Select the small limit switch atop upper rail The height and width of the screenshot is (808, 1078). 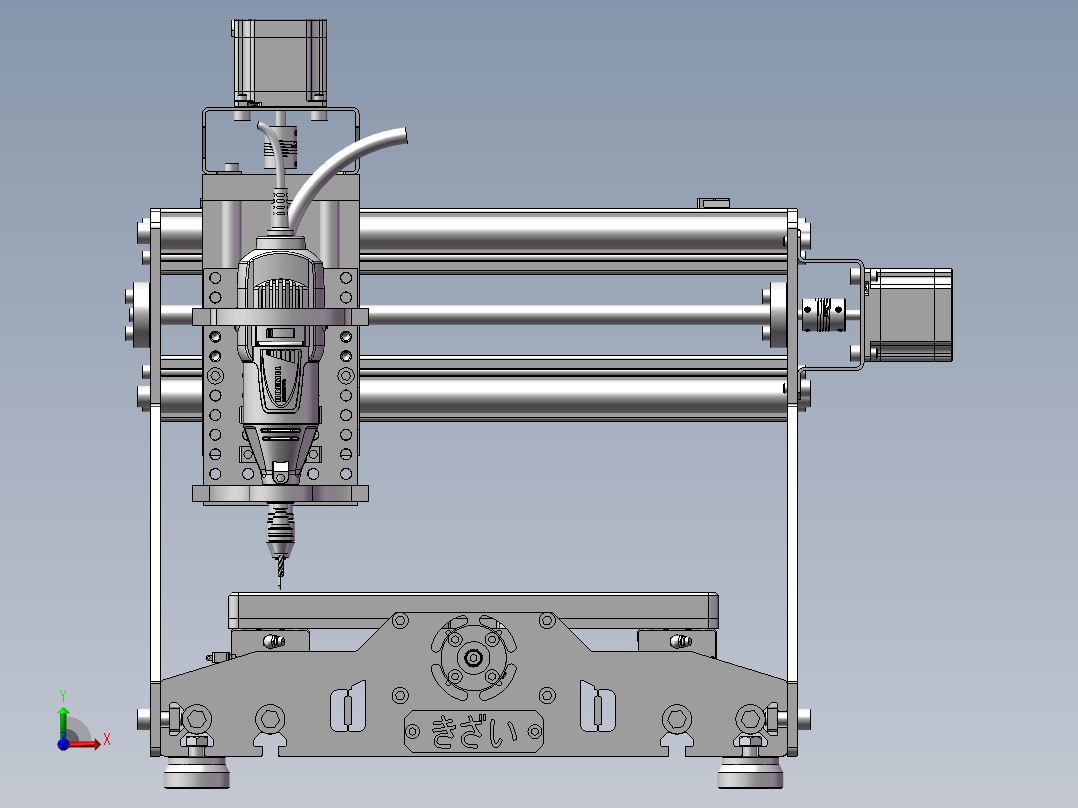point(714,203)
